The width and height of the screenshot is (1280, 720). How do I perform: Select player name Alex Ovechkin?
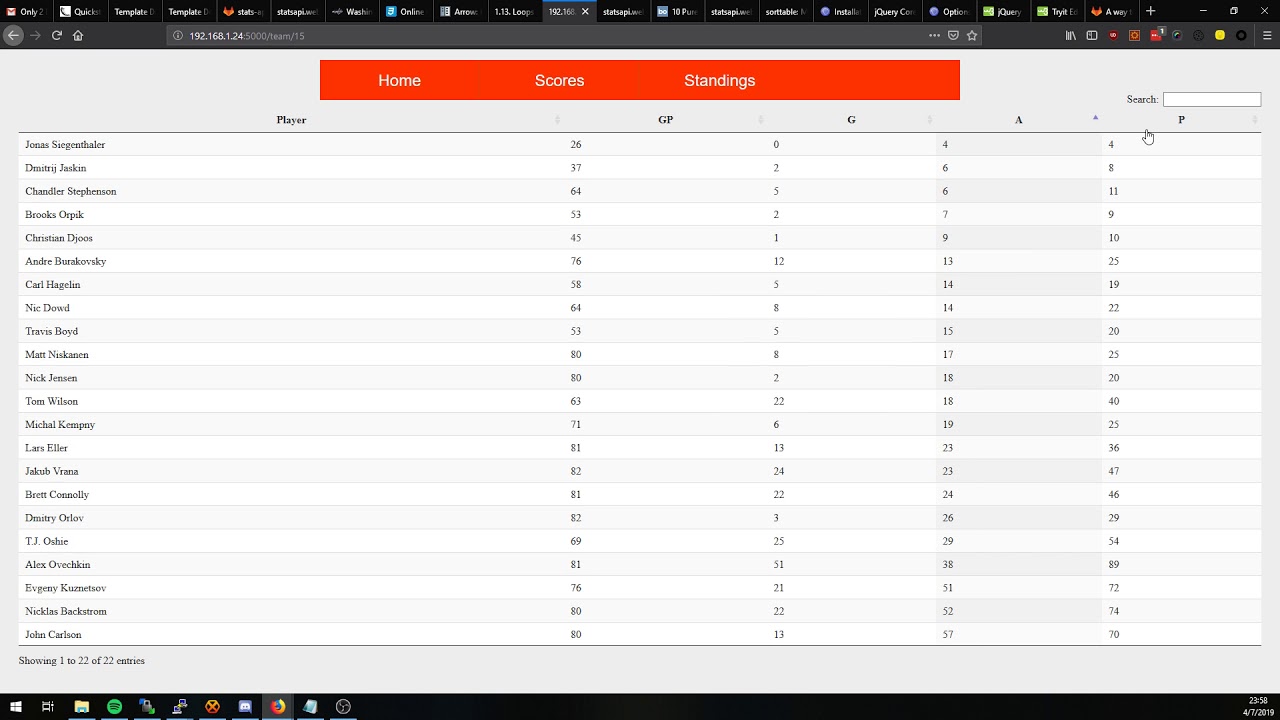58,565
